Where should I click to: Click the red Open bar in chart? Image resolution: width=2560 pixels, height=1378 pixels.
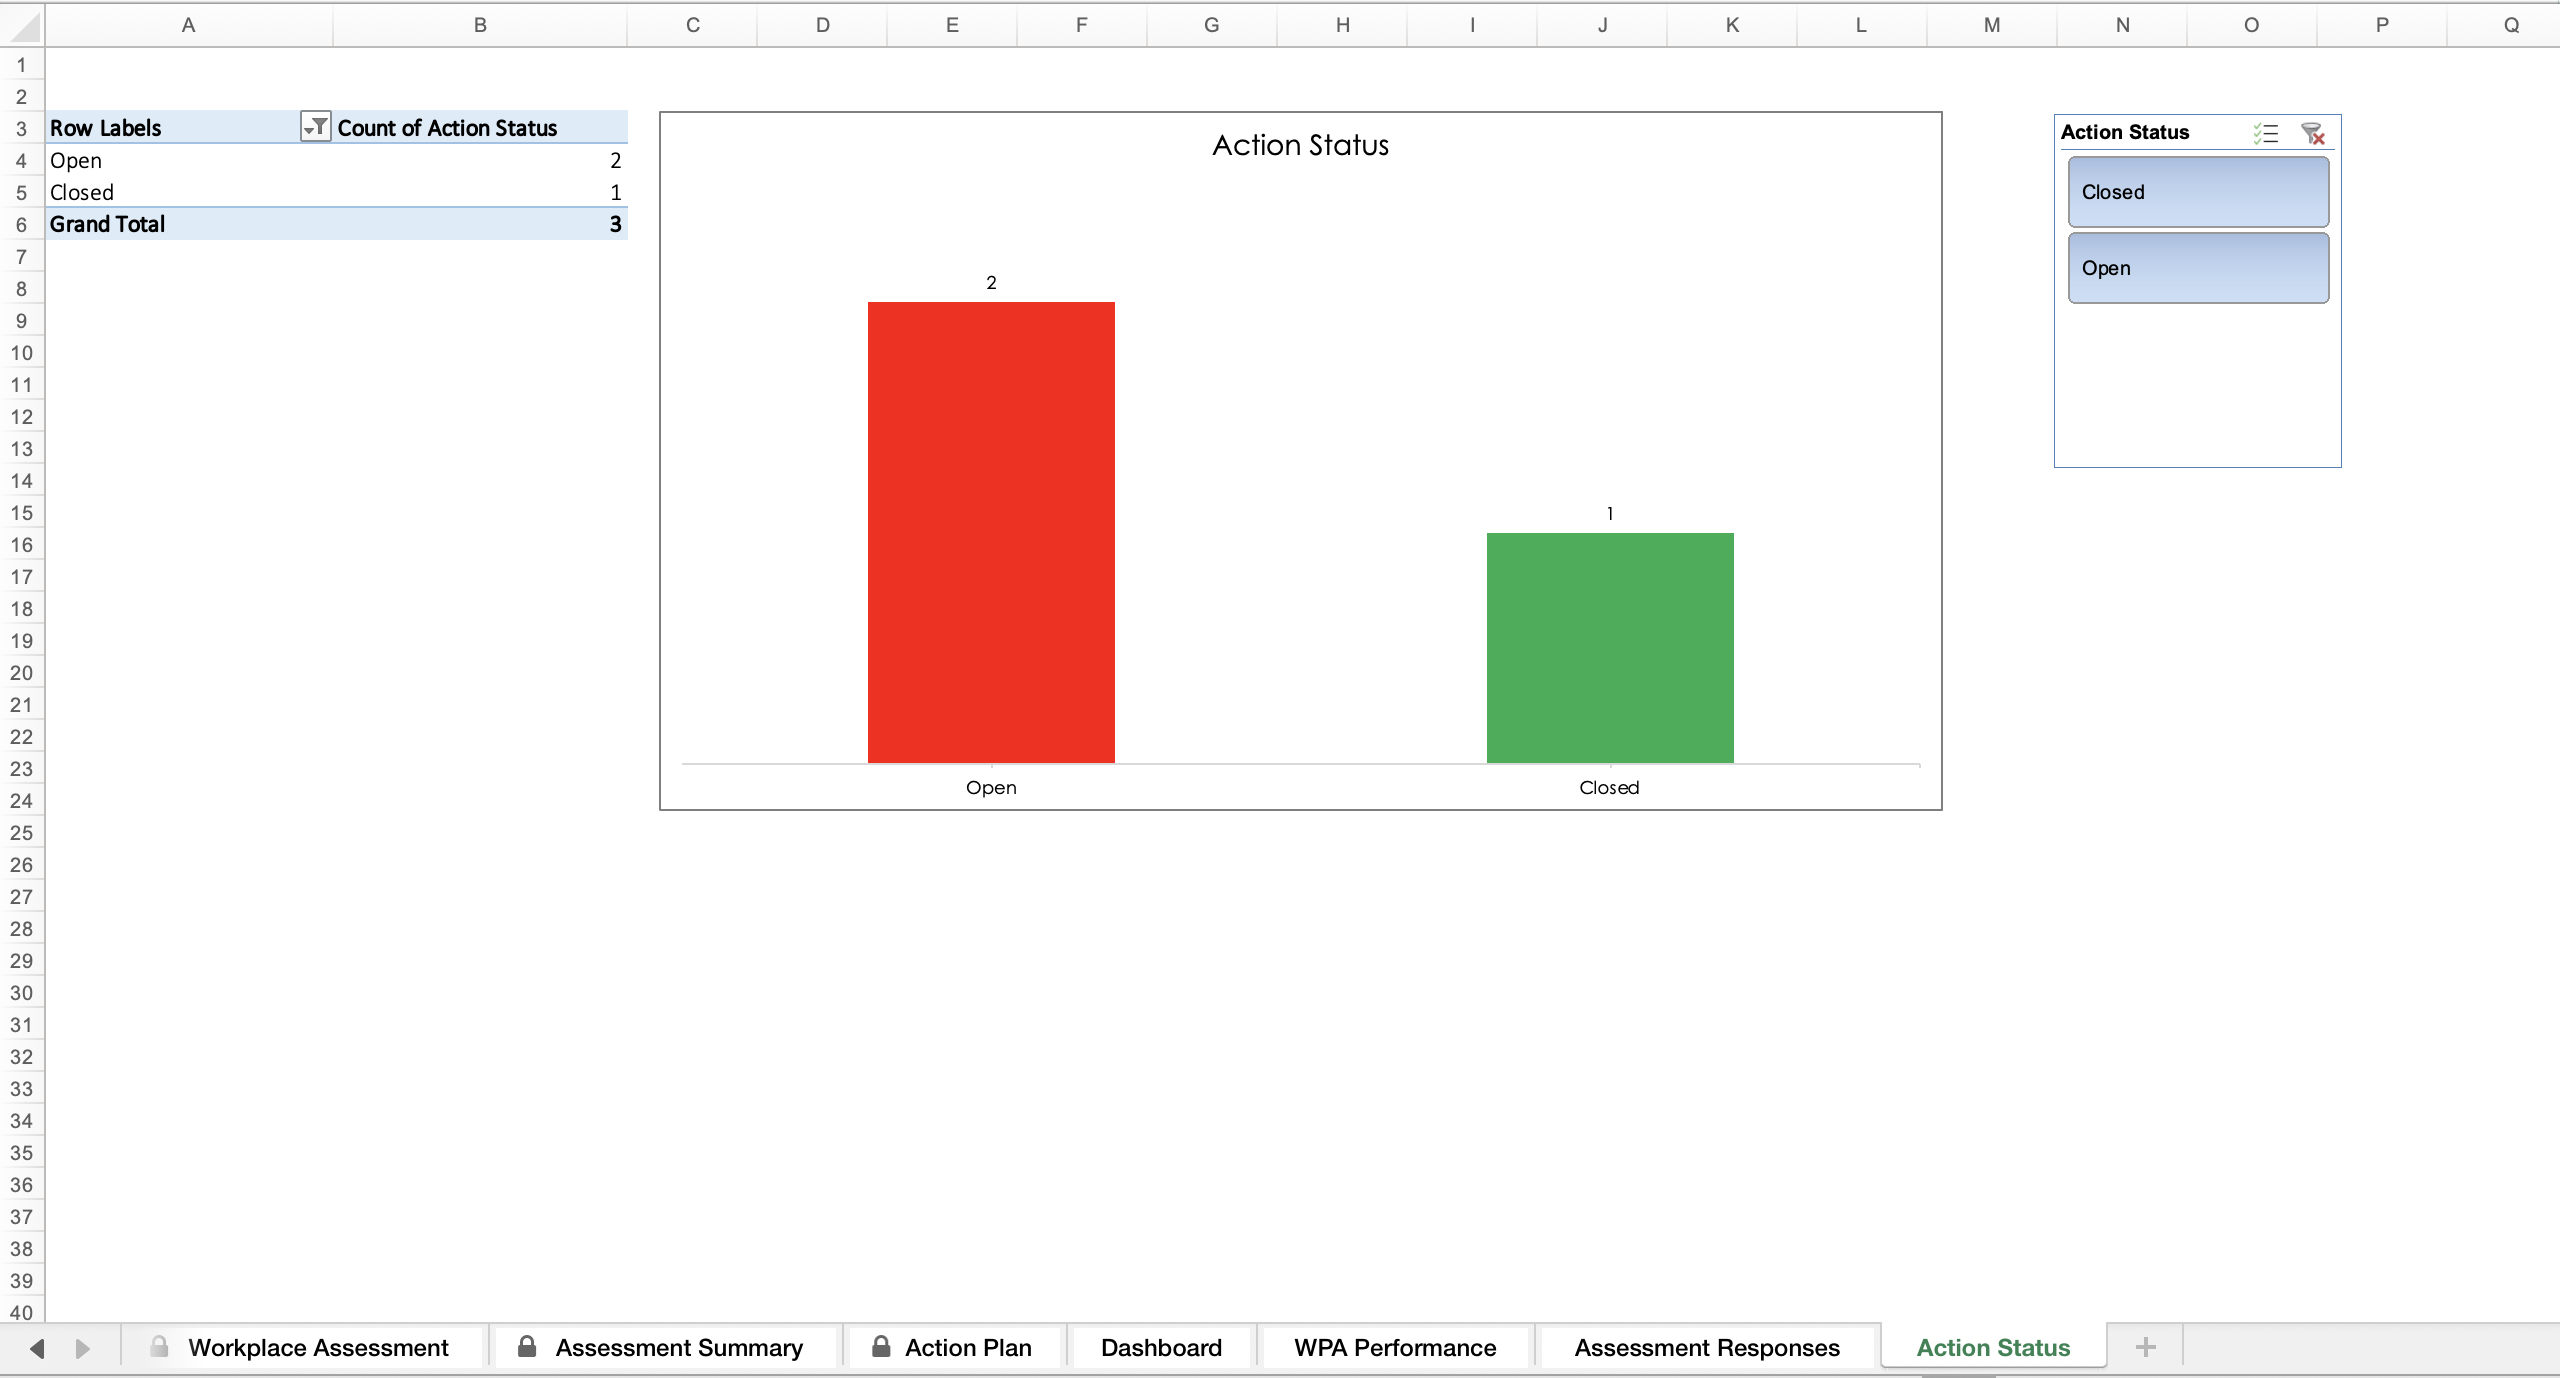(991, 532)
